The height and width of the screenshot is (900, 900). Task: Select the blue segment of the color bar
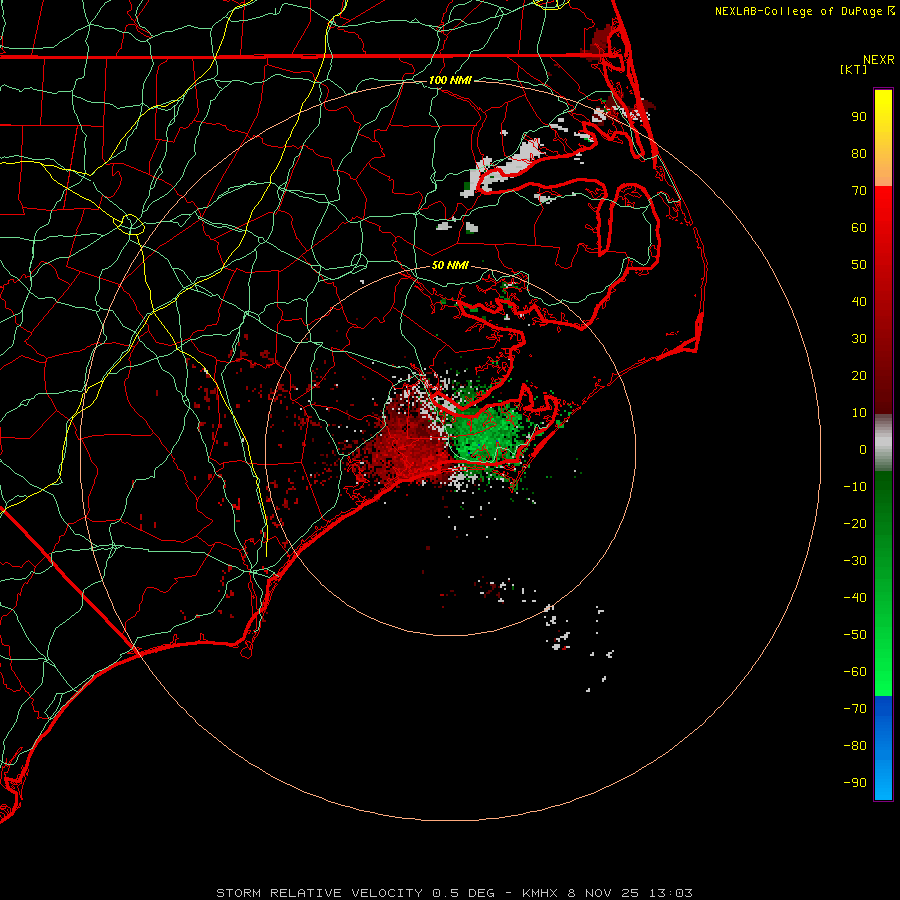tap(883, 747)
